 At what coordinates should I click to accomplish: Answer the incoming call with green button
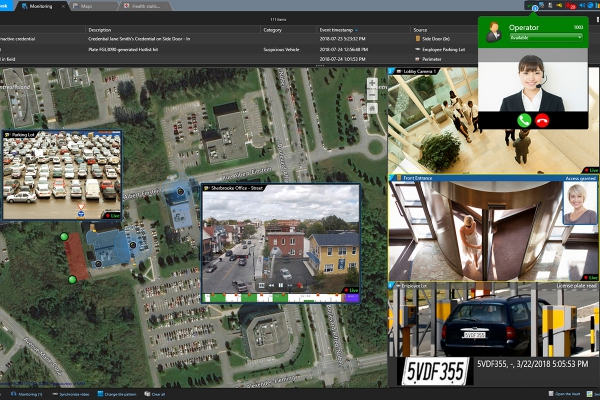(x=524, y=120)
